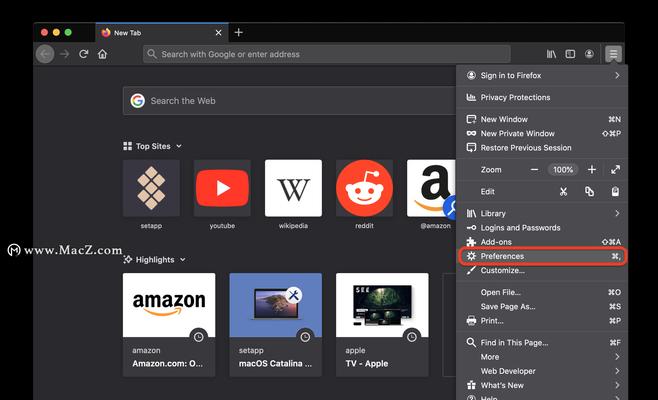
Task: Select Restore Previous Session
Action: tap(542, 148)
